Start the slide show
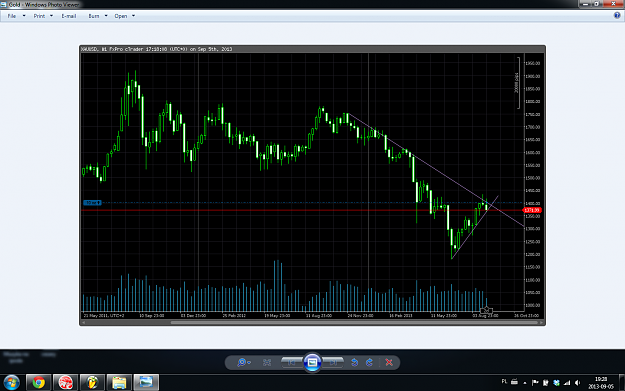The image size is (625, 391). 312,362
